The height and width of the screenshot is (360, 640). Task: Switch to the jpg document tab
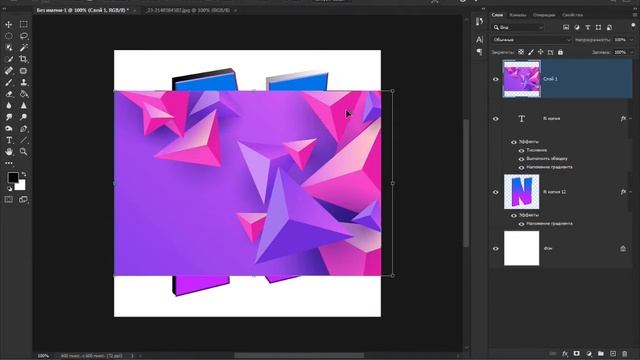(188, 10)
